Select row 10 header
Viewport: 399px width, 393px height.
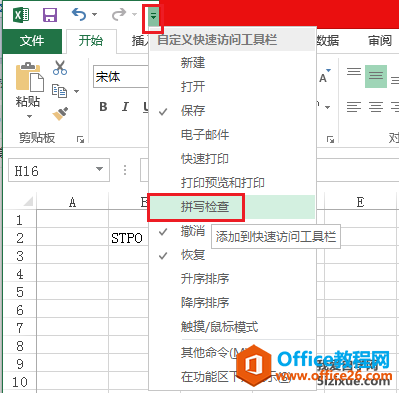click(19, 382)
